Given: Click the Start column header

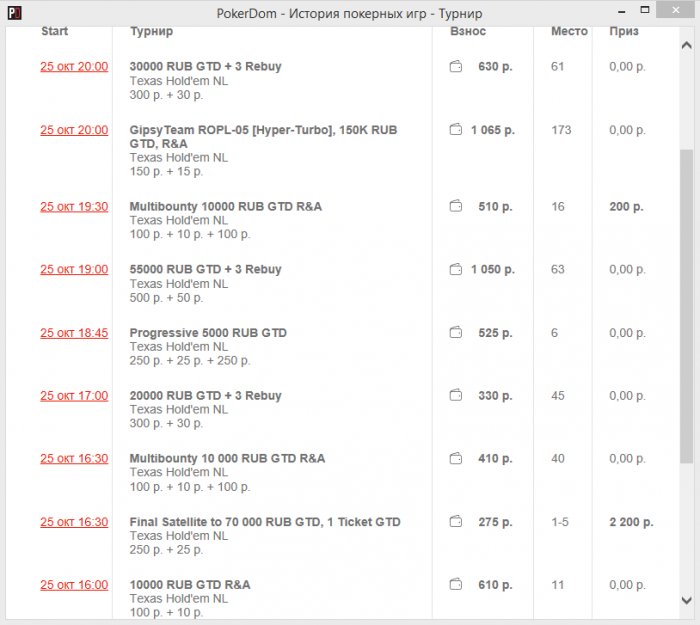Looking at the screenshot, I should [54, 31].
